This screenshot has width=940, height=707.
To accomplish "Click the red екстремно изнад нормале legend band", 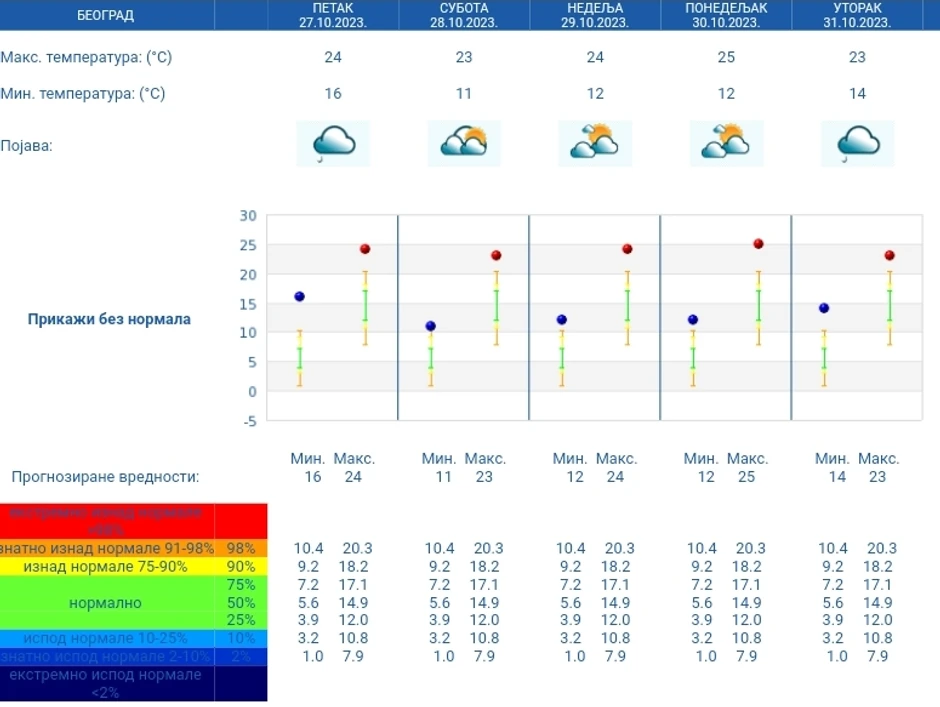I will (x=105, y=521).
